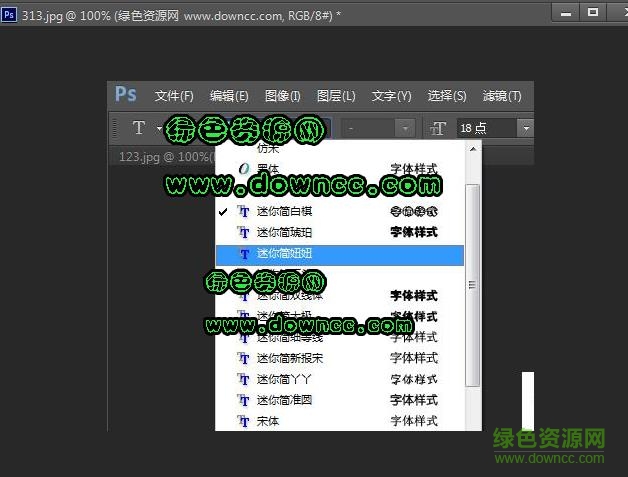Click the TrueType icon next to 宋体
628x477 pixels.
(x=242, y=421)
